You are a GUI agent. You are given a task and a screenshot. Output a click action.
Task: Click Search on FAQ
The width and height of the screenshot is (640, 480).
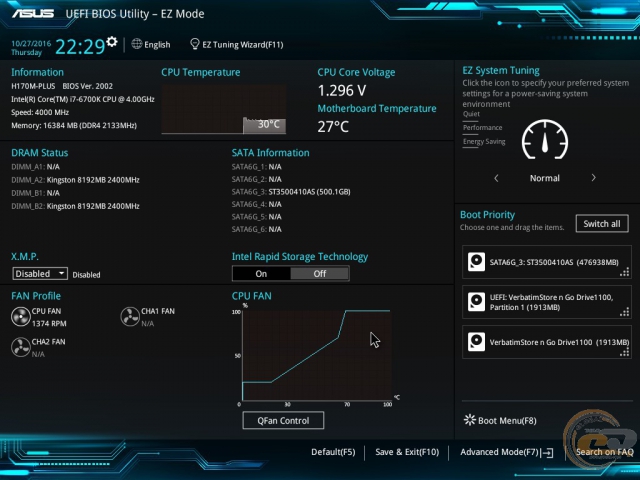[604, 452]
